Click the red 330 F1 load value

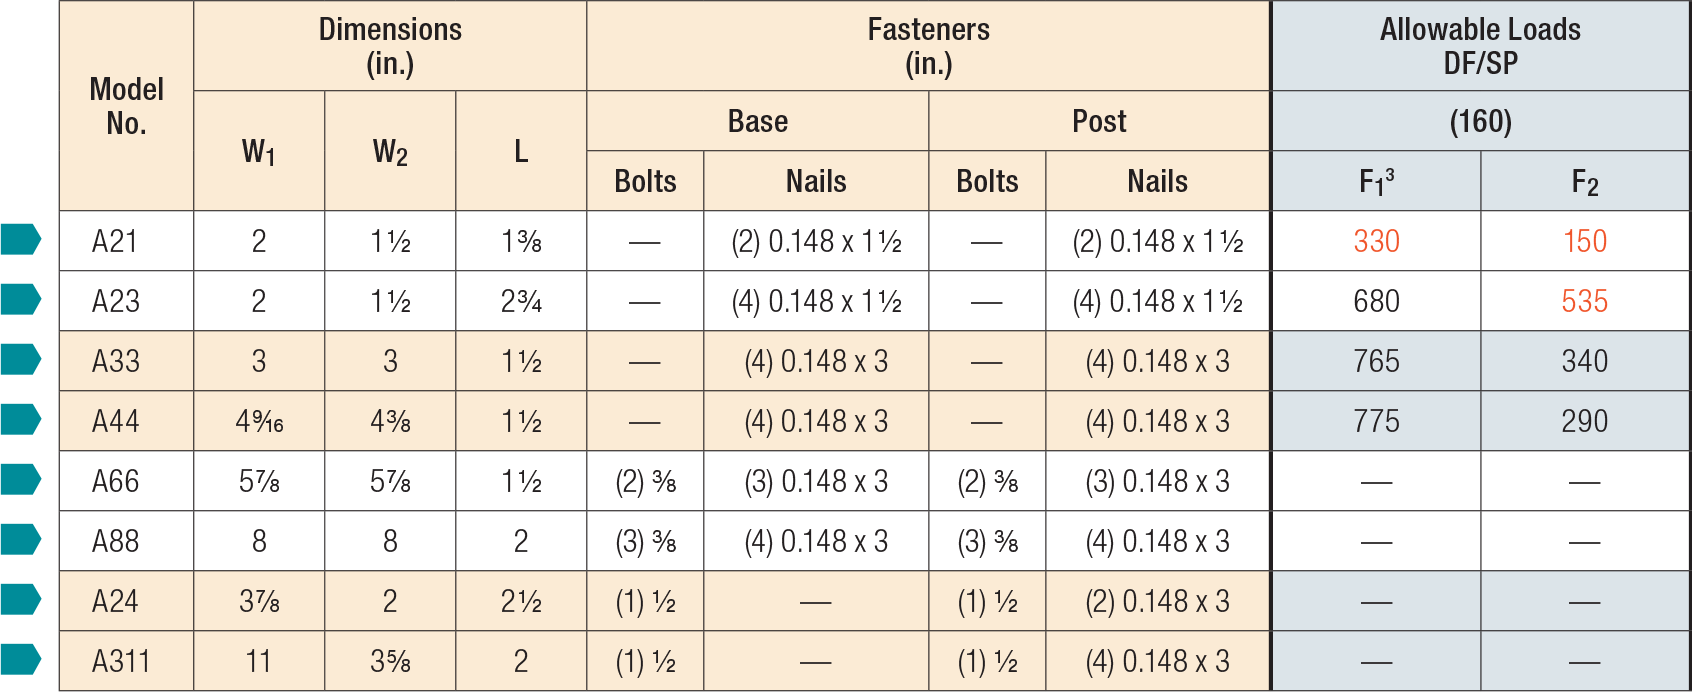(1376, 241)
